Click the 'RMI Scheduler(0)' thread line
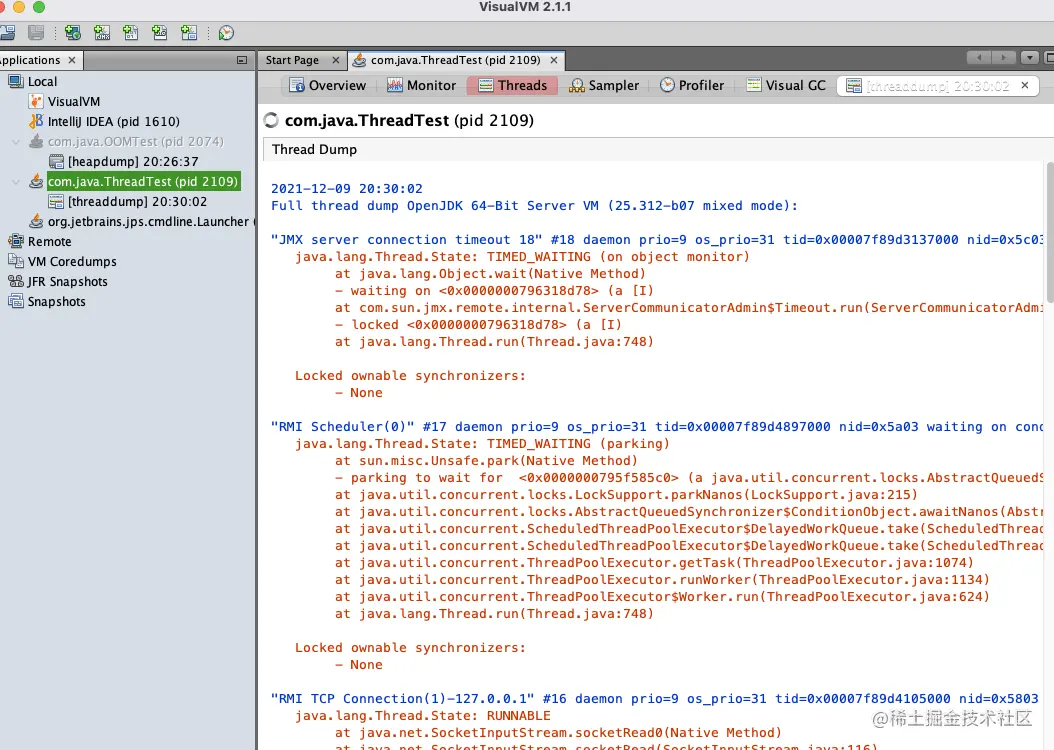Viewport: 1054px width, 750px height. [x=657, y=427]
